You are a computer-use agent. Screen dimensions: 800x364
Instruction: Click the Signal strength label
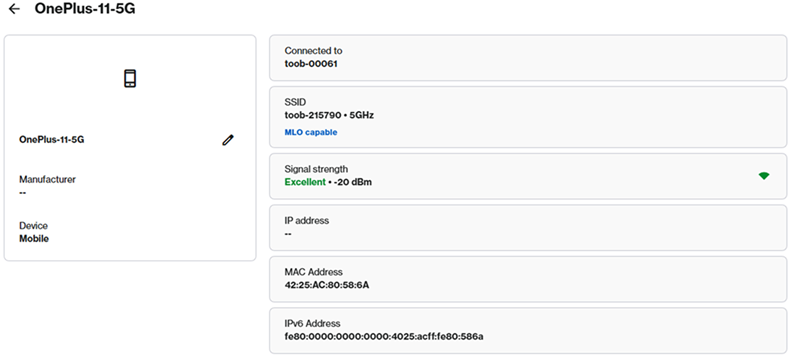coord(316,169)
